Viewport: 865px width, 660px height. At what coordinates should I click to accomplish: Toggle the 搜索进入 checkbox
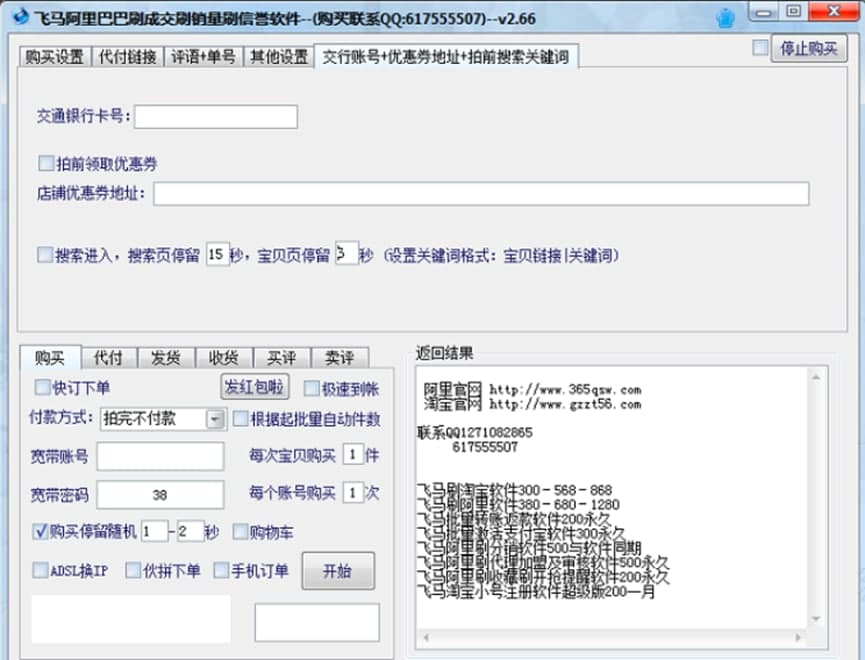[x=45, y=255]
